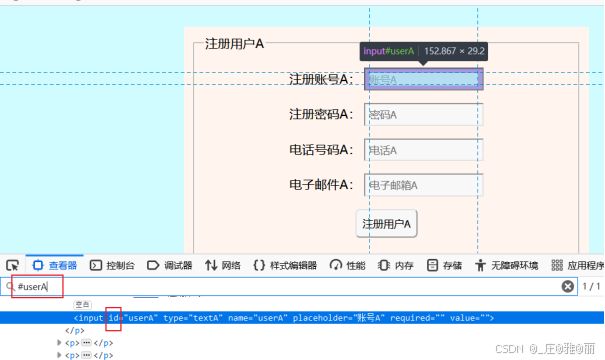The height and width of the screenshot is (360, 605).
Task: Activate the element picker tool icon
Action: [12, 265]
